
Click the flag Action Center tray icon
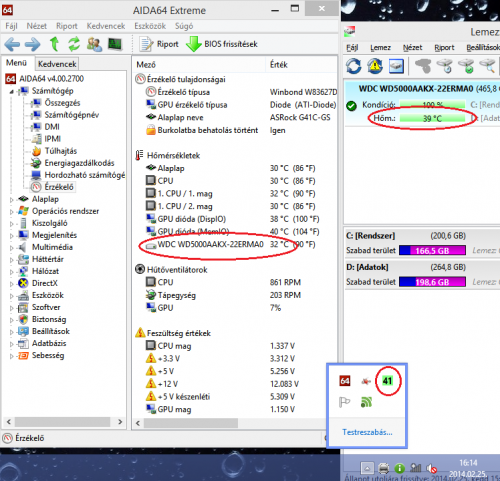tap(344, 402)
